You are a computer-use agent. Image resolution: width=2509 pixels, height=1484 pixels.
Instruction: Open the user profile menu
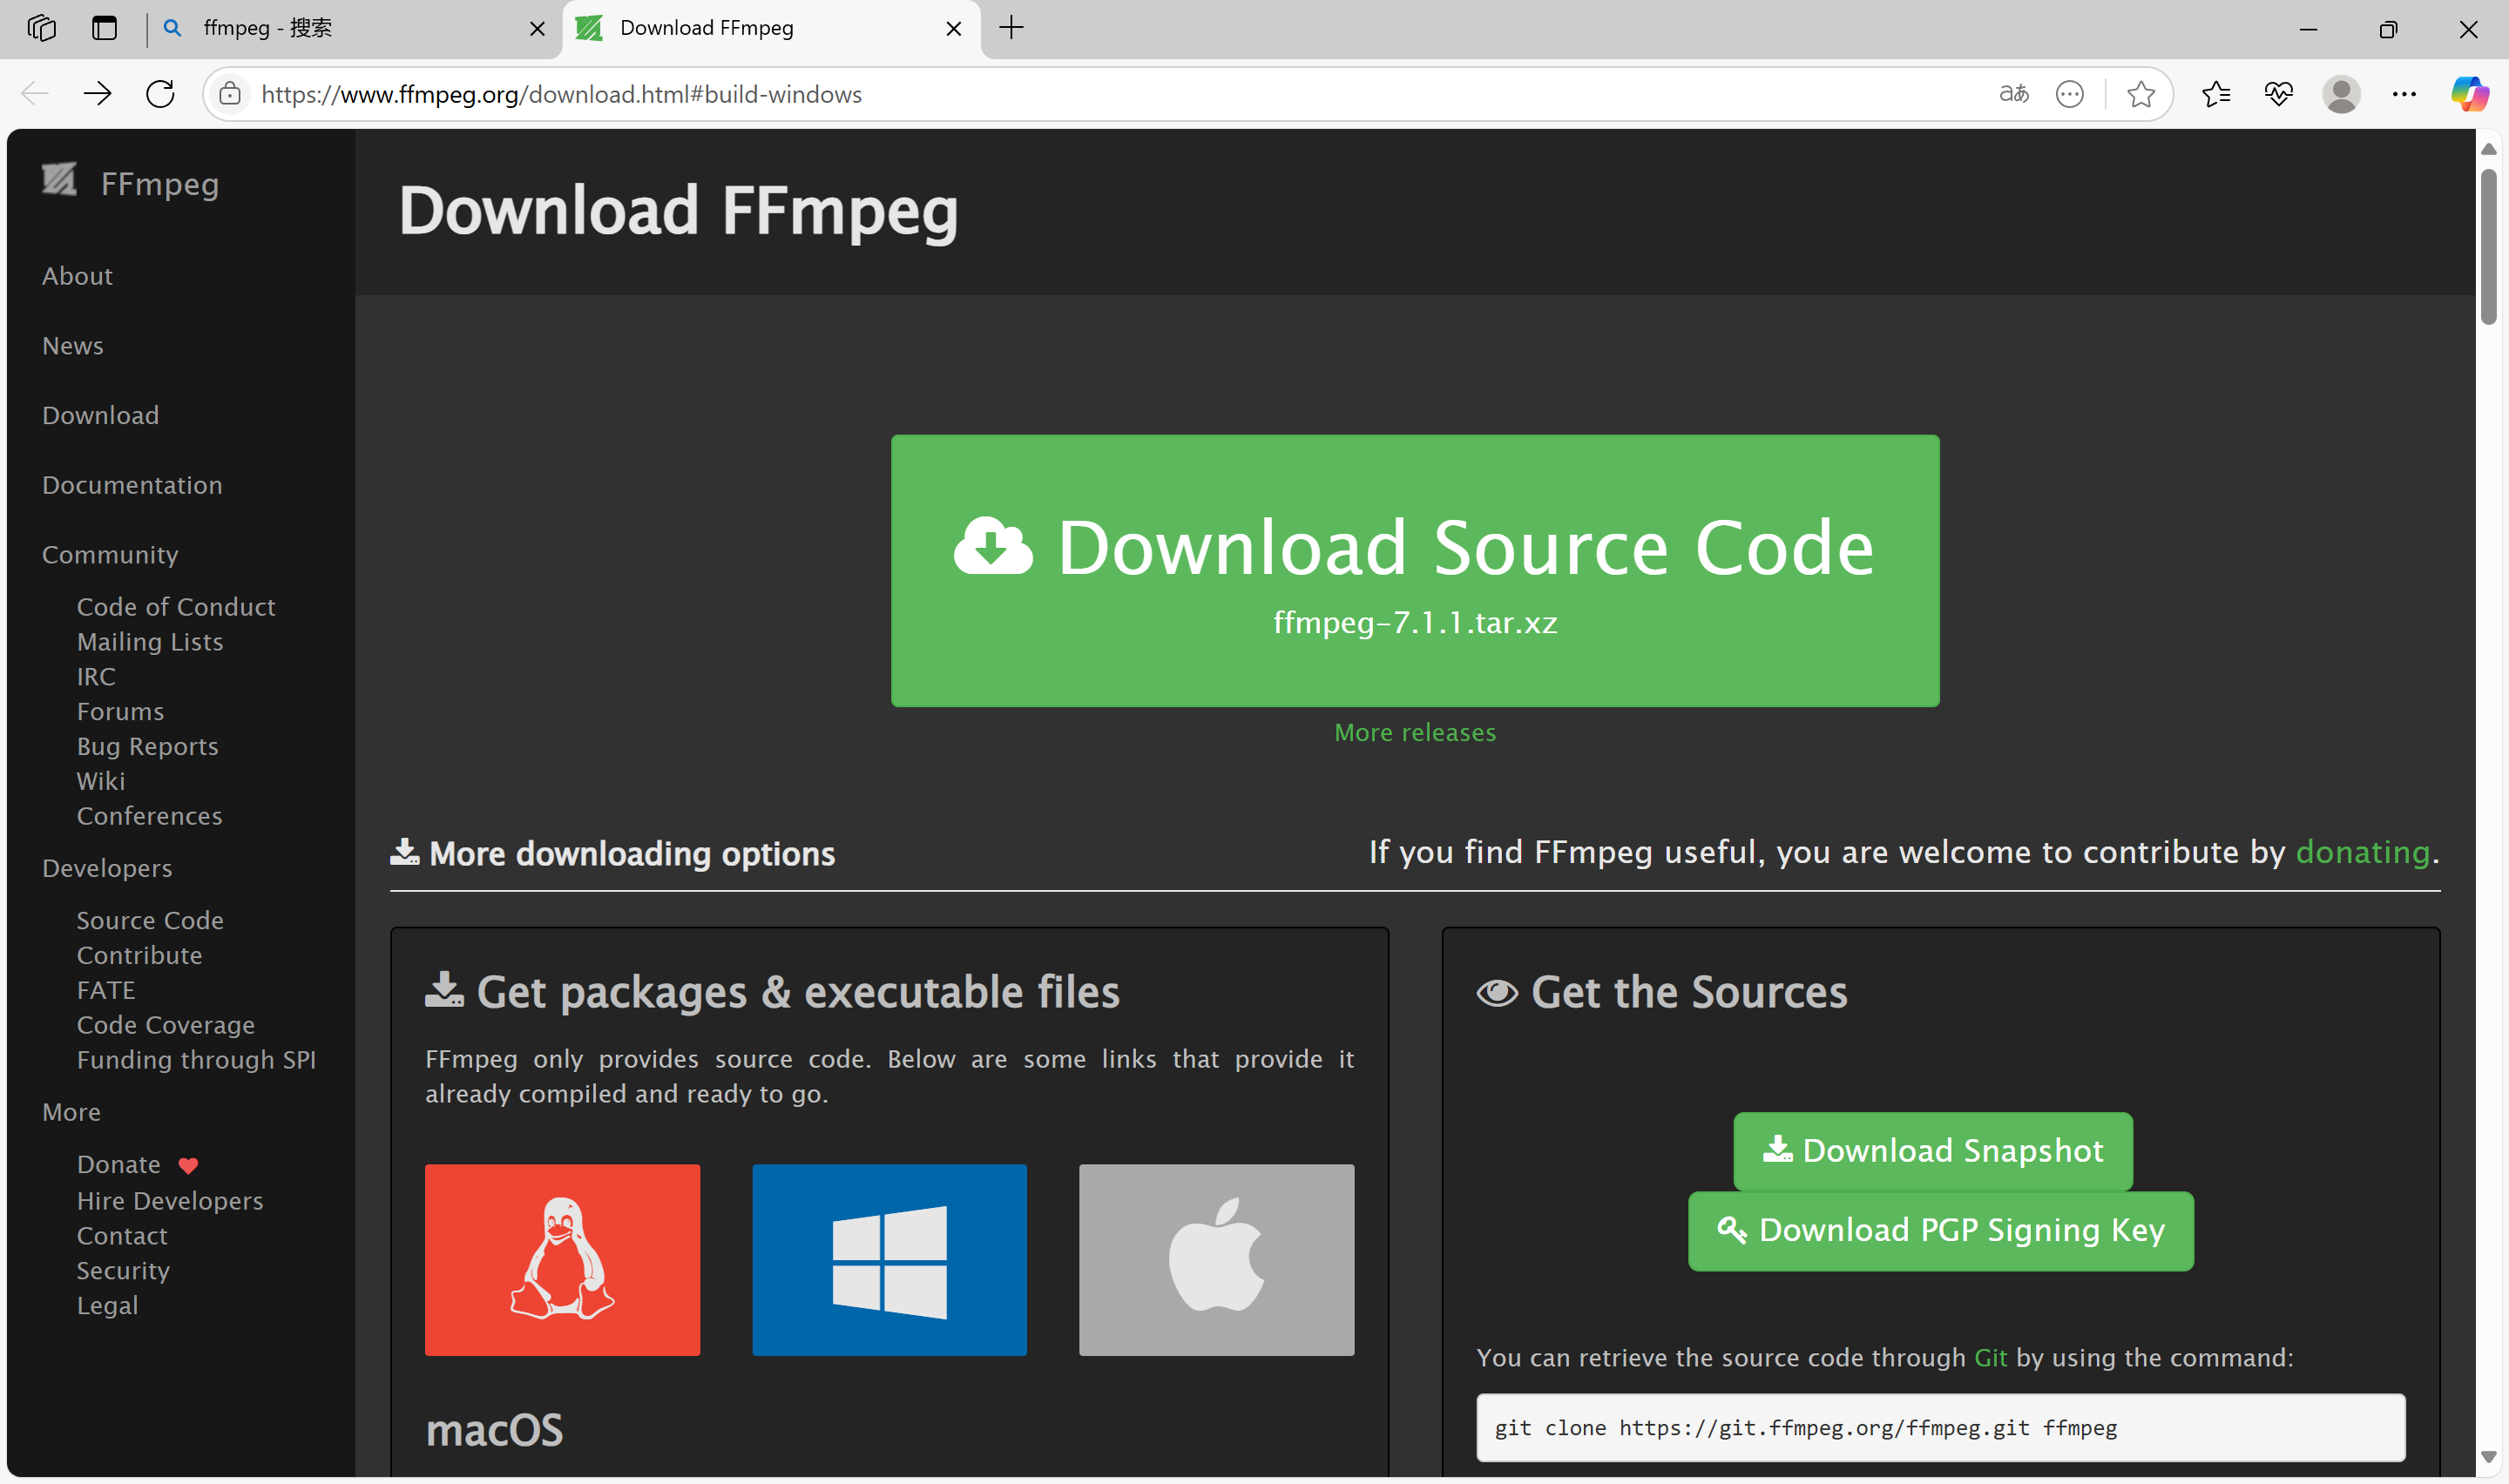(x=2341, y=94)
